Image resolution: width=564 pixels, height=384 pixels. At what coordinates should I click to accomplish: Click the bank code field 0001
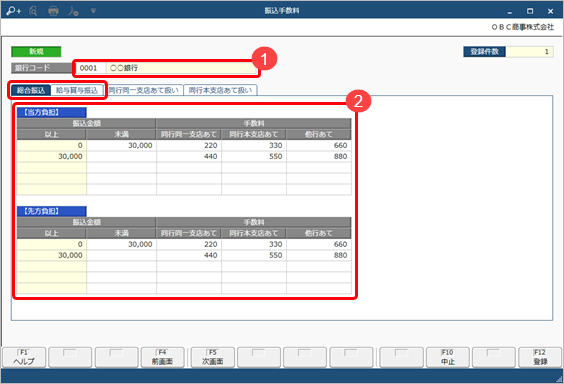point(91,68)
